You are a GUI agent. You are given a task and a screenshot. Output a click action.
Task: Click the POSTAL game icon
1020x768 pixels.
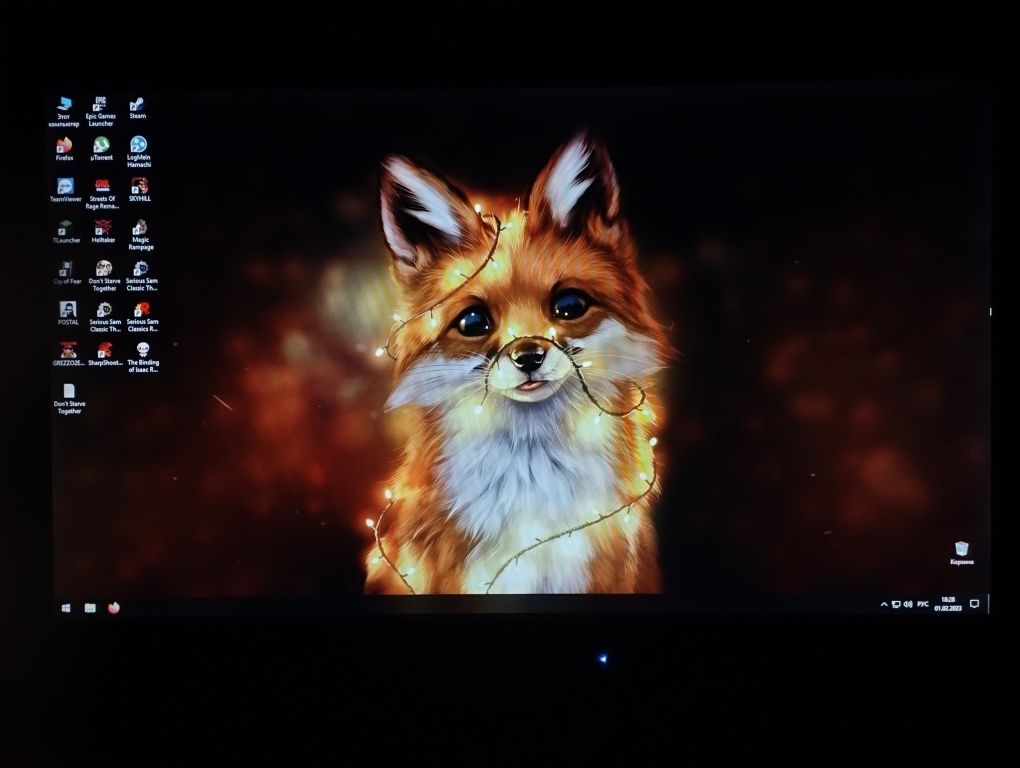coord(68,313)
